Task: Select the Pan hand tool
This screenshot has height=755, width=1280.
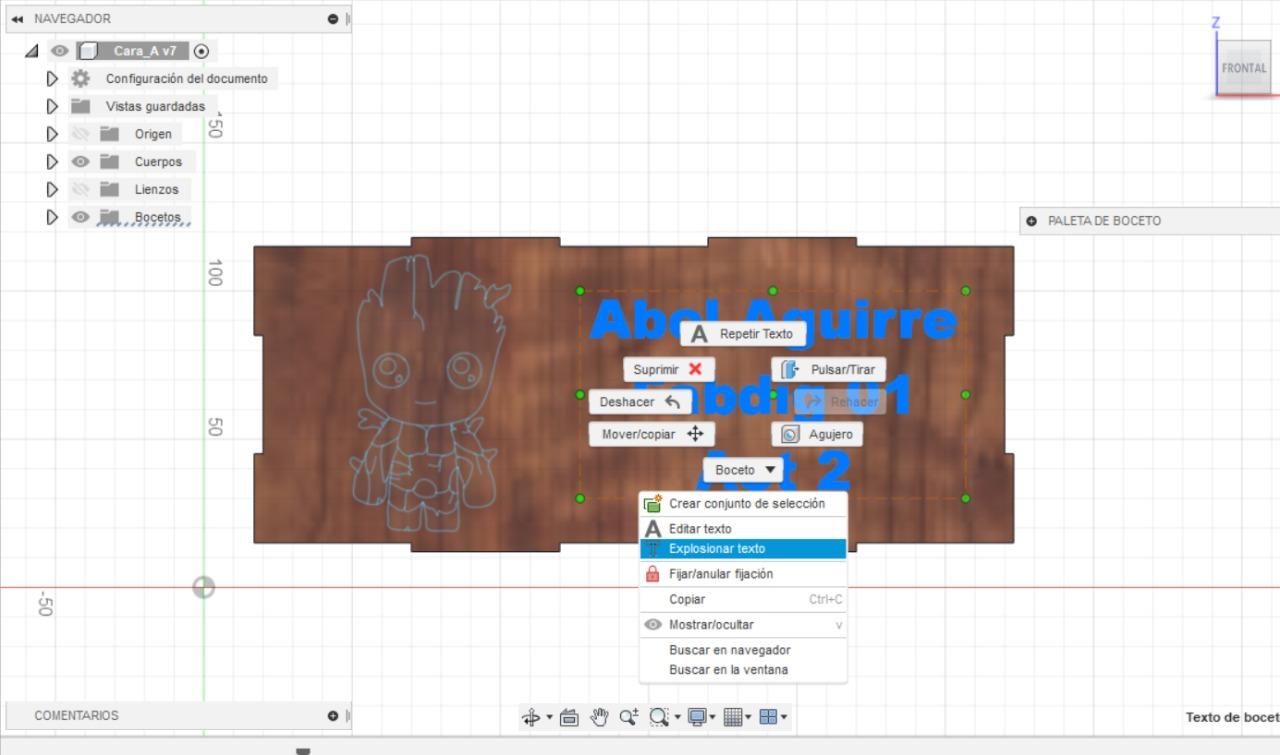Action: click(600, 717)
